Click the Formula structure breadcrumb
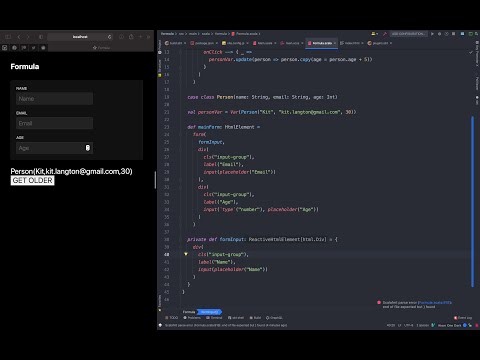The image size is (480, 360). click(x=189, y=312)
